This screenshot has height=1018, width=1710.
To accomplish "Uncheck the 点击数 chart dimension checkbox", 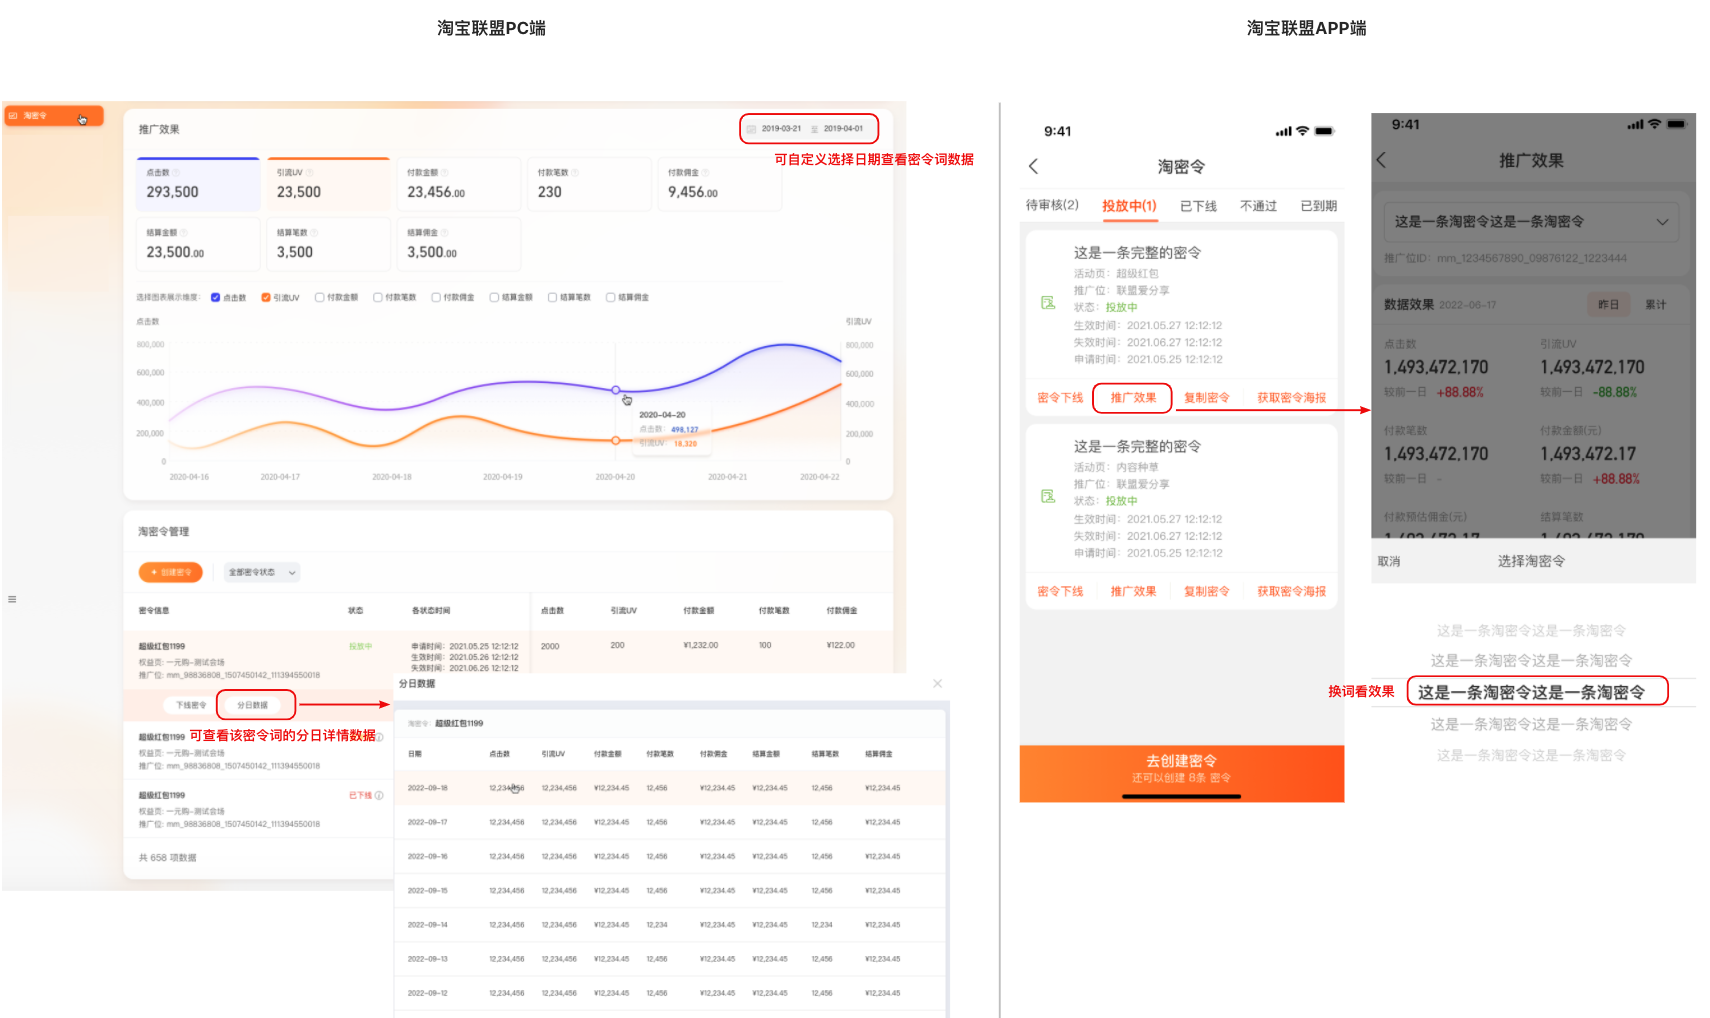I will coord(216,297).
